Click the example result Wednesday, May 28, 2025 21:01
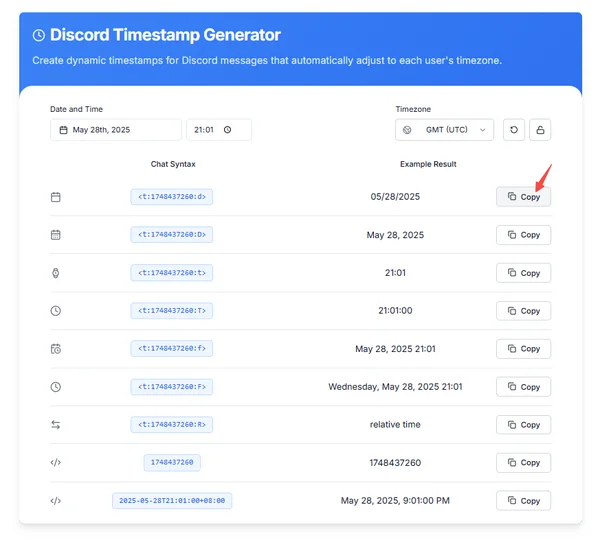Screen dimensions: 600x540 [395, 387]
